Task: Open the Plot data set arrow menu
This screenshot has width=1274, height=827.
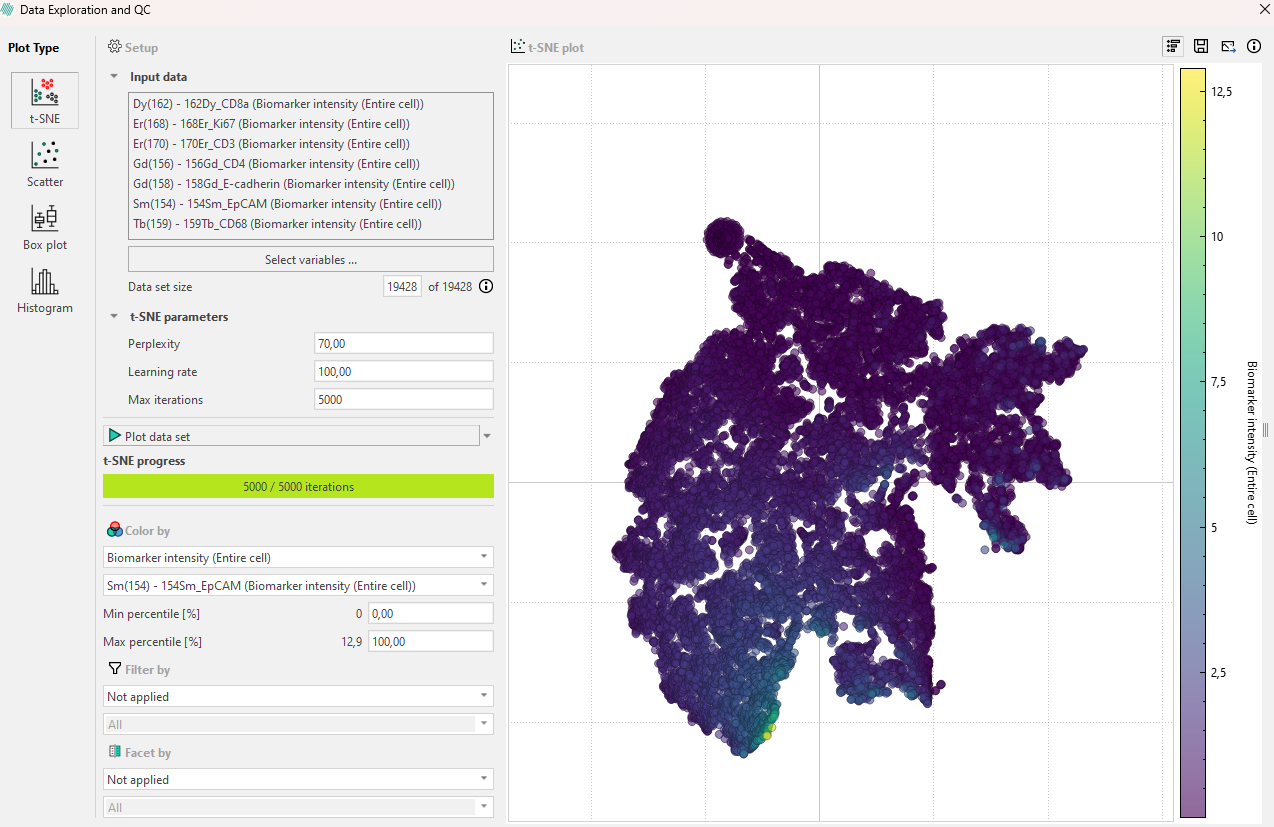Action: click(487, 436)
